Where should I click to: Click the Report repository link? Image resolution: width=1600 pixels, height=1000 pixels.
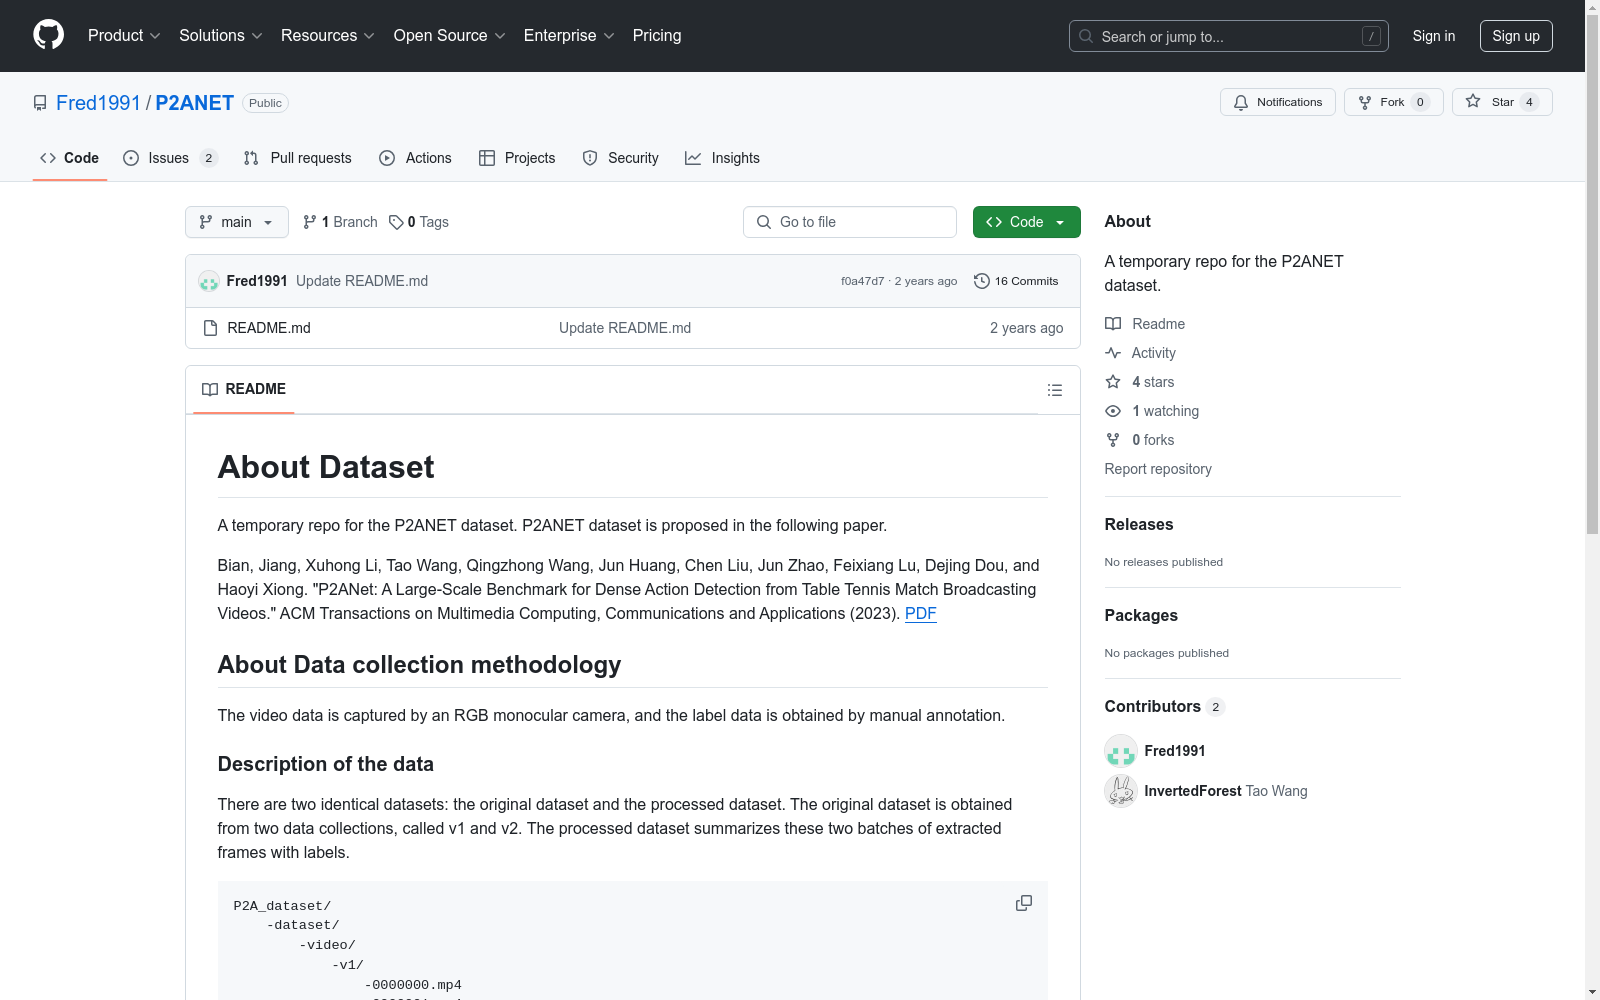[x=1158, y=469]
